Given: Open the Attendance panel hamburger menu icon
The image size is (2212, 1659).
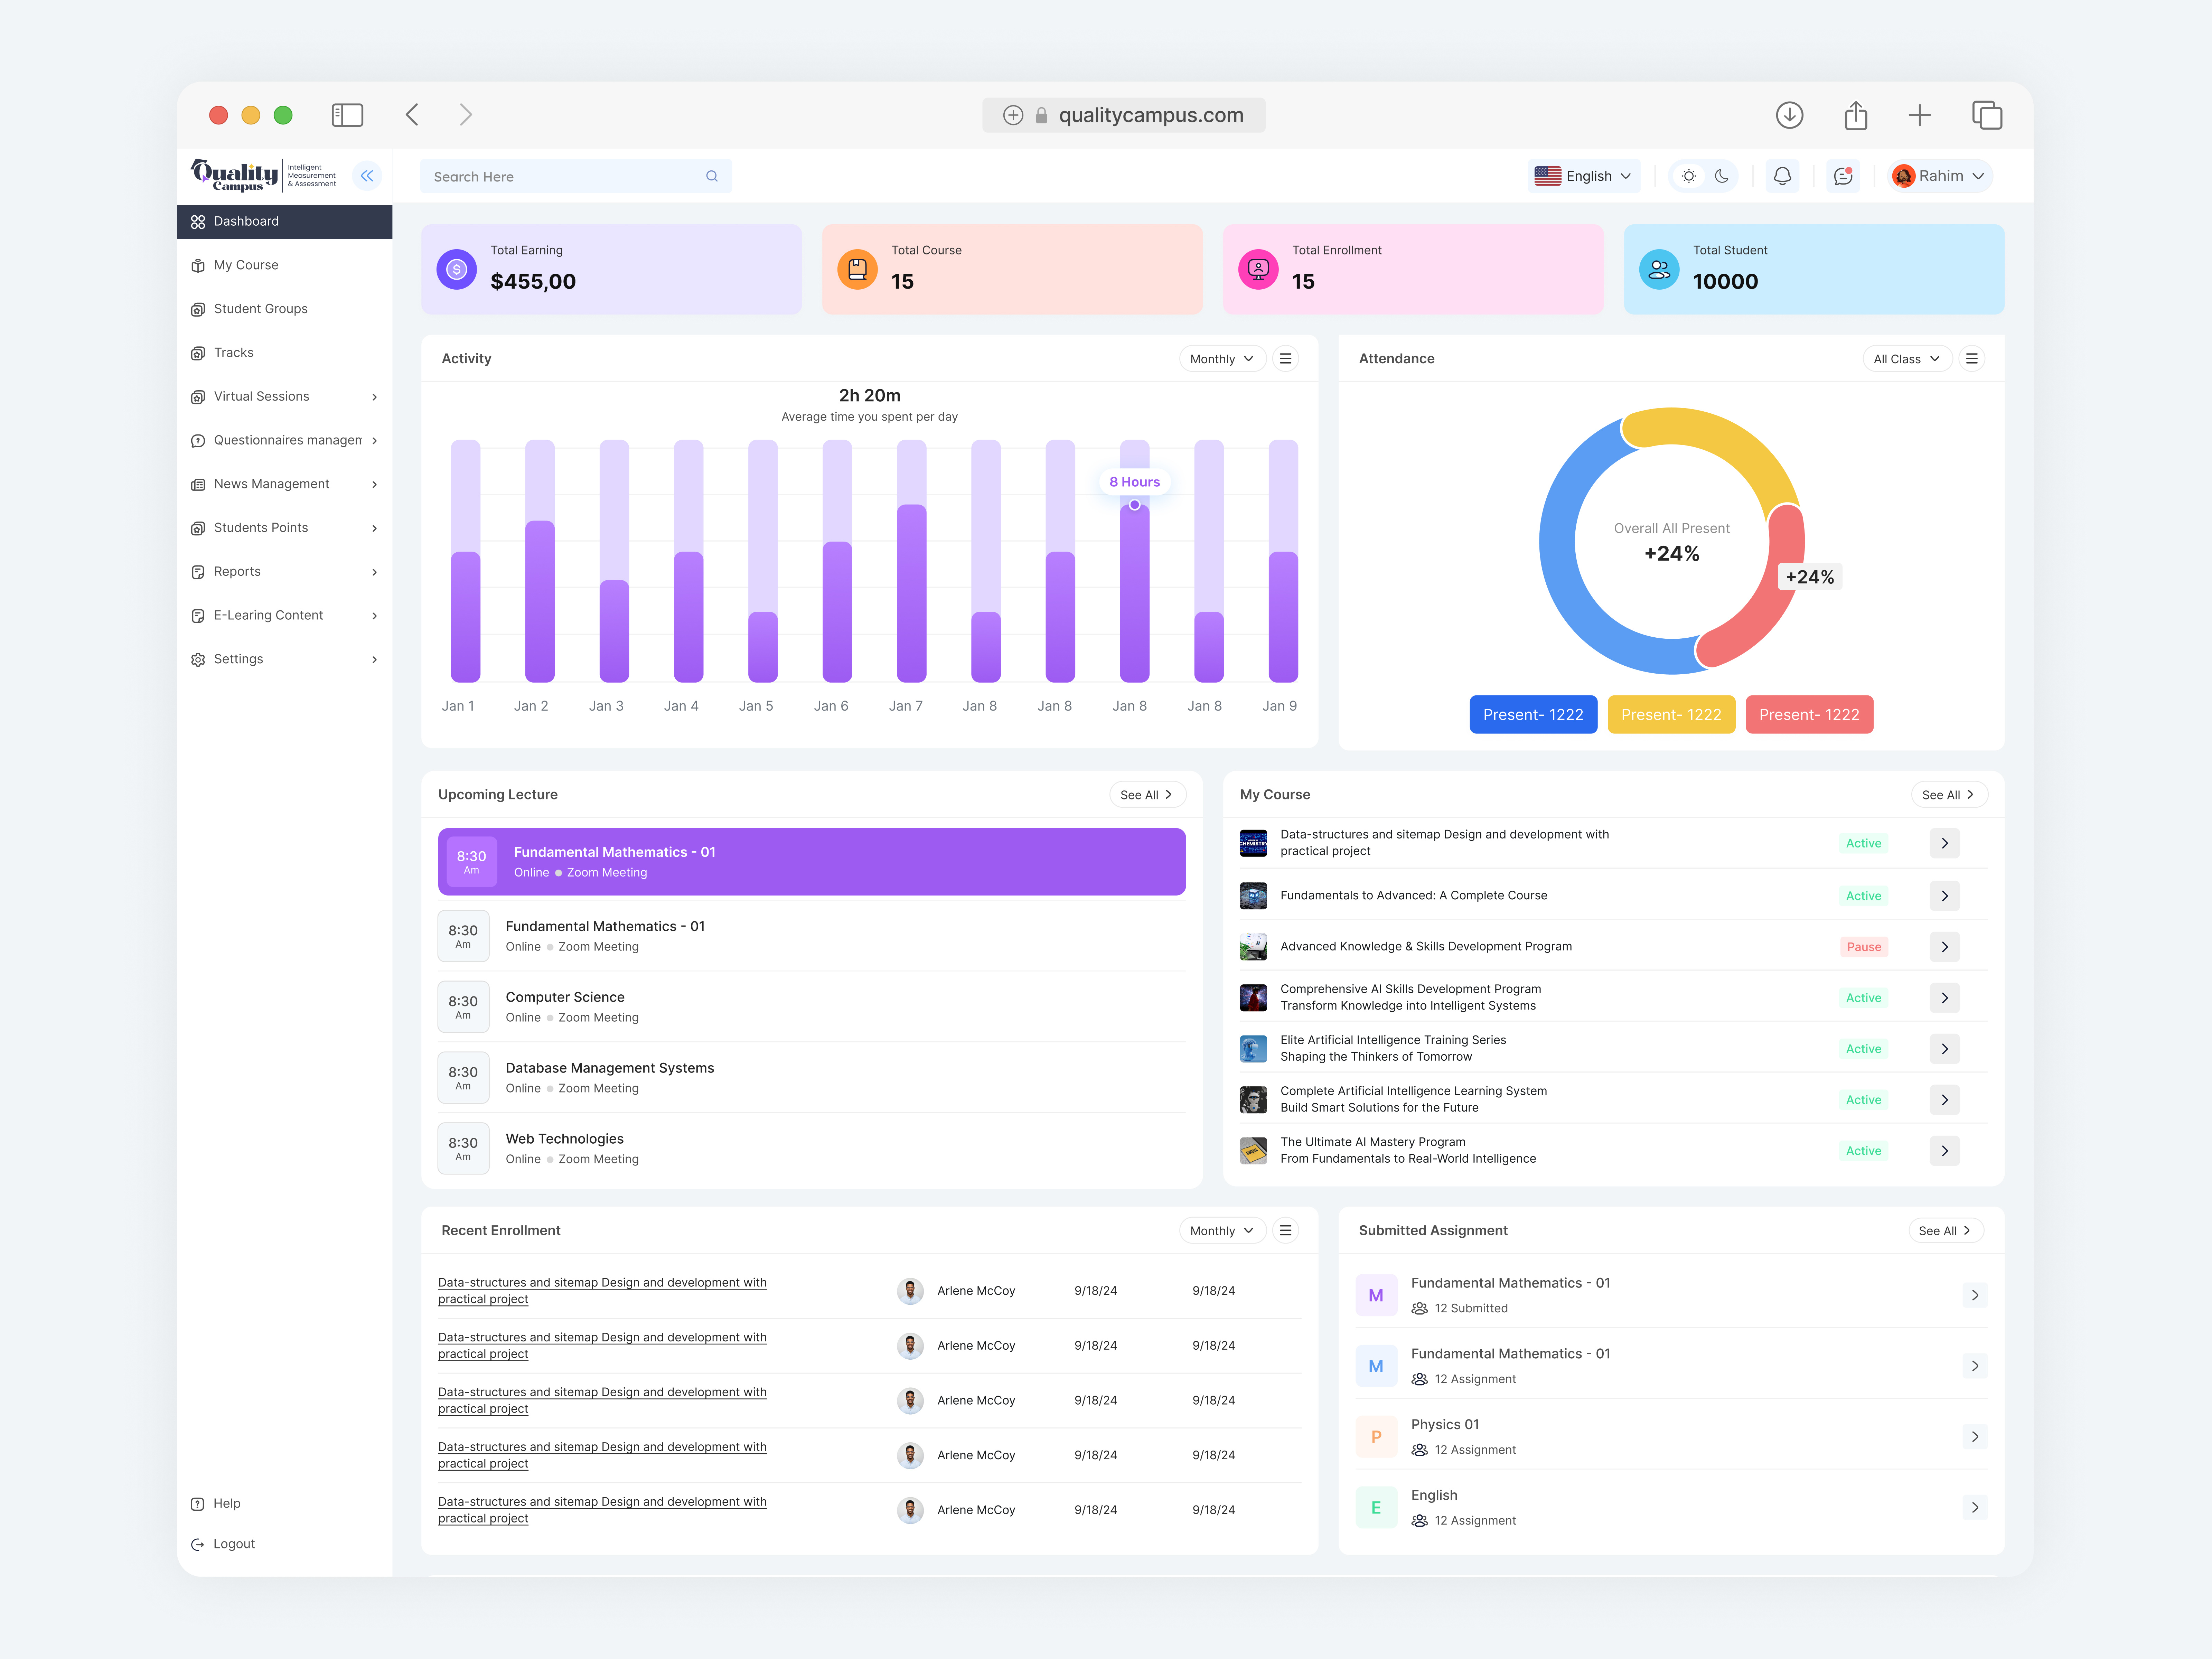Looking at the screenshot, I should [x=1972, y=358].
